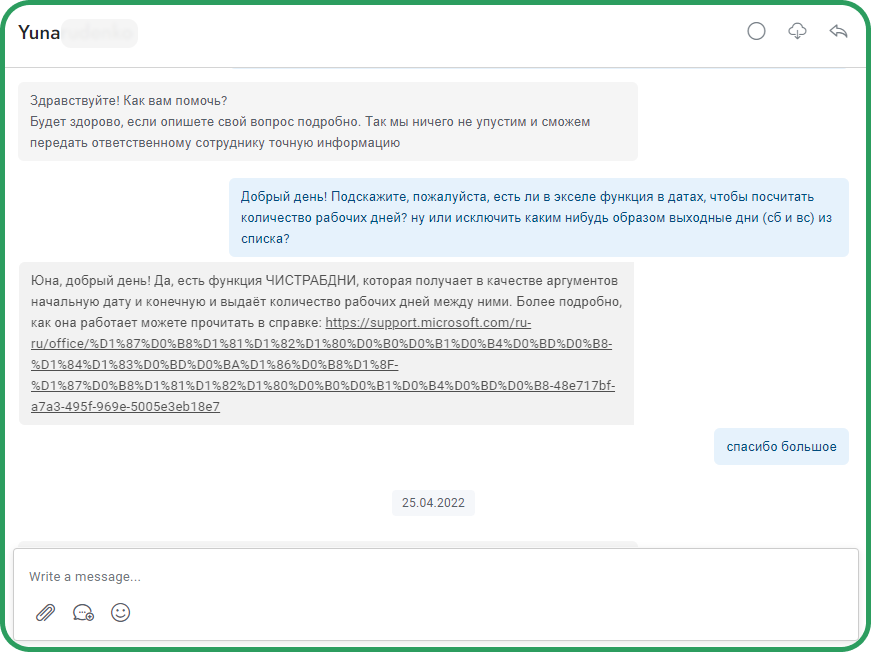Image resolution: width=871 pixels, height=652 pixels.
Task: Click the blurred surname next to Yuna
Action: [x=99, y=33]
